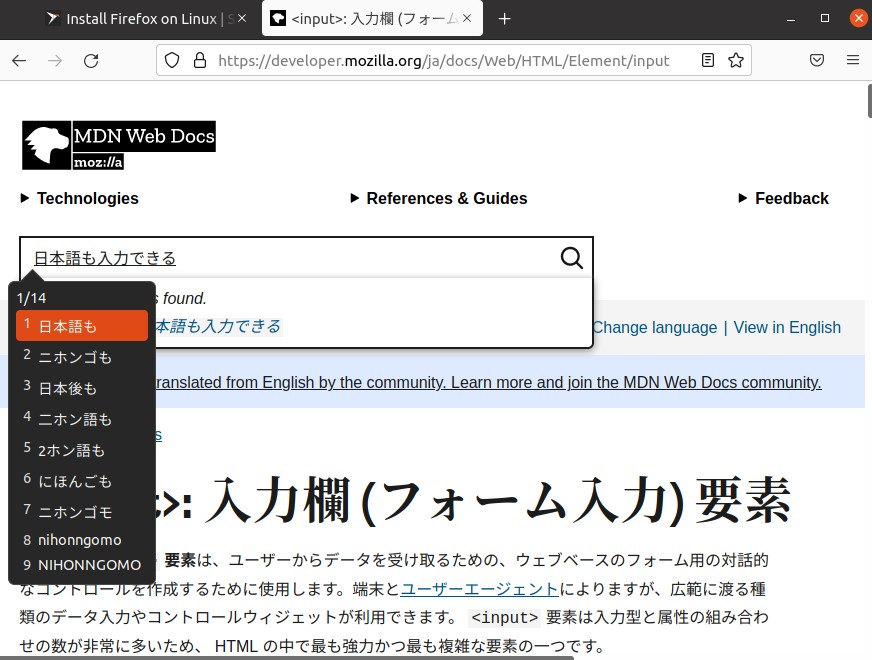
Task: Open reader view from the address bar
Action: tap(708, 60)
